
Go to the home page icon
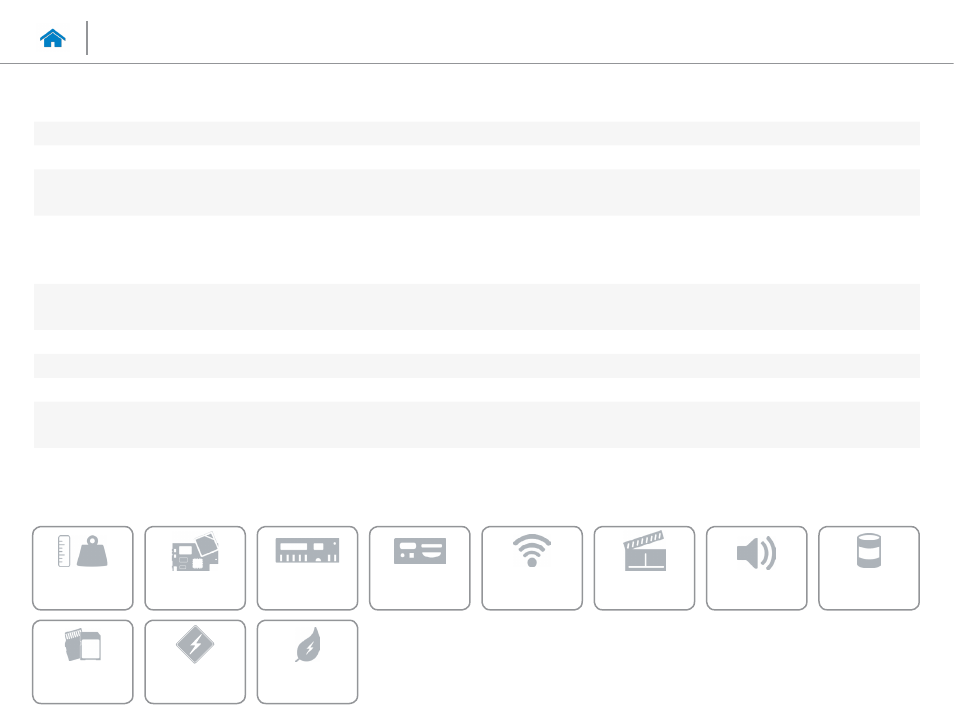pyautogui.click(x=52, y=38)
